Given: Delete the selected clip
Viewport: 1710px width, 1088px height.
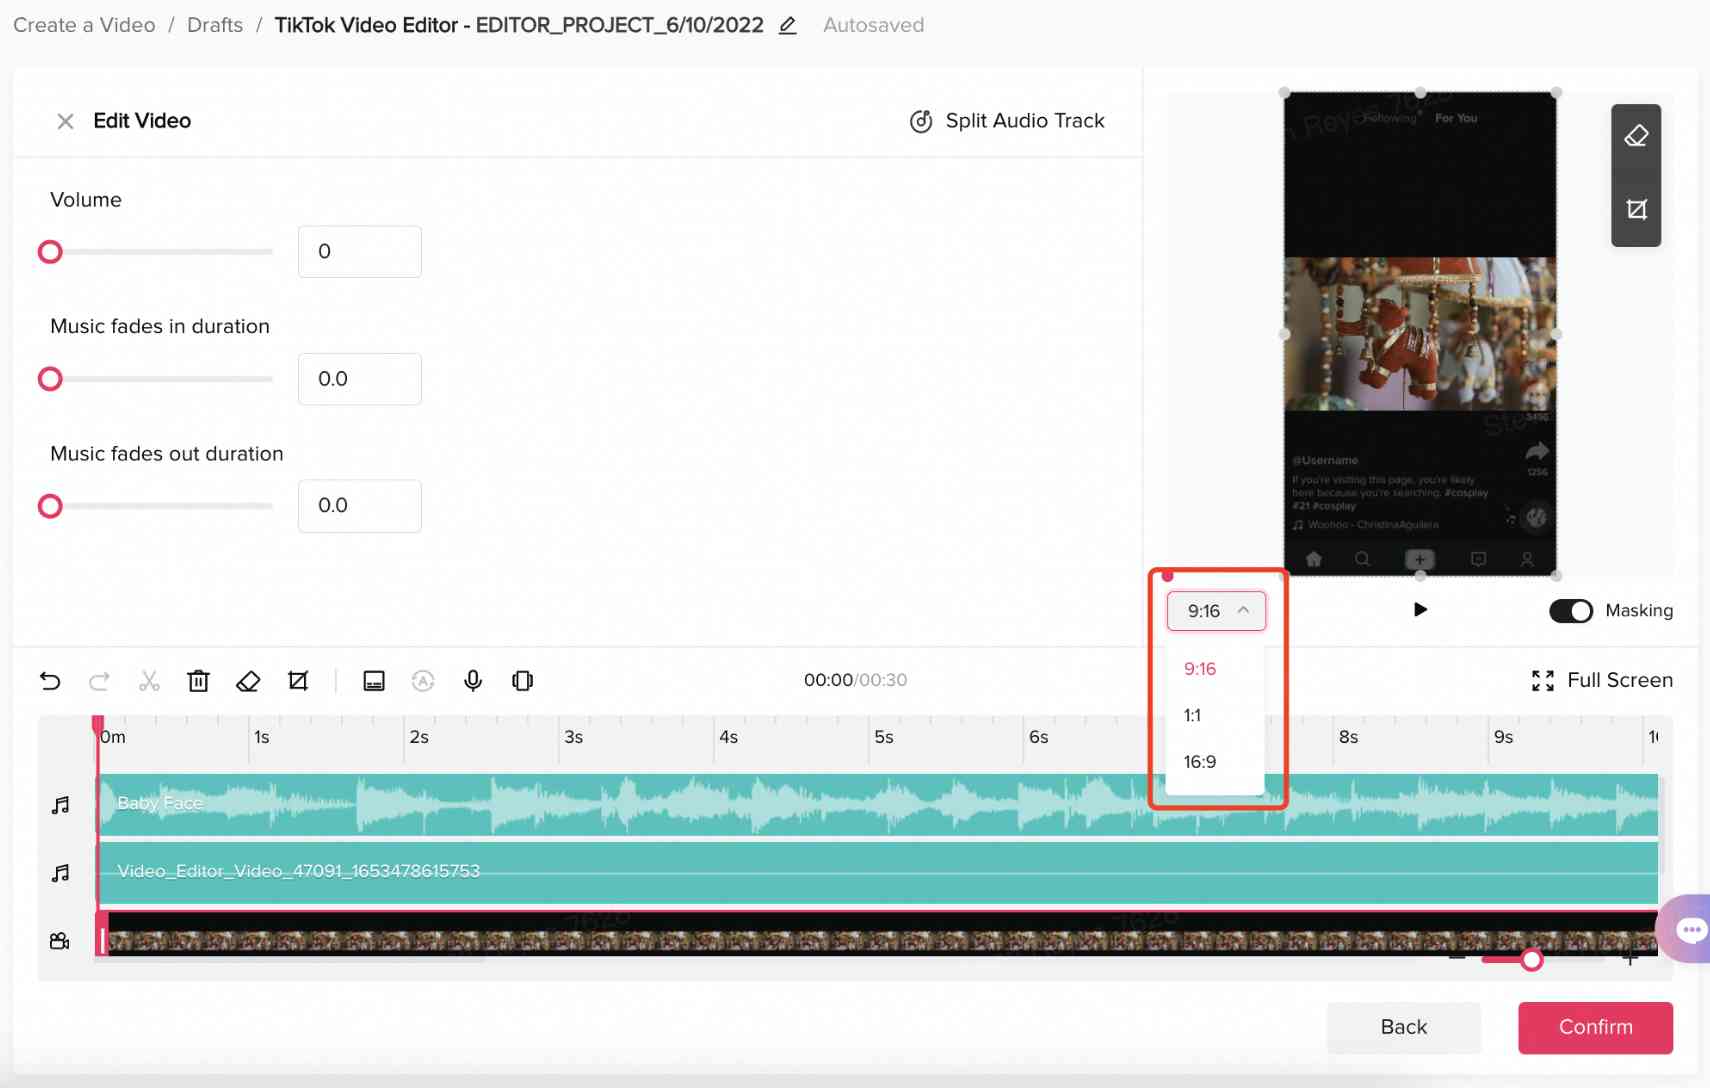Looking at the screenshot, I should [x=198, y=681].
